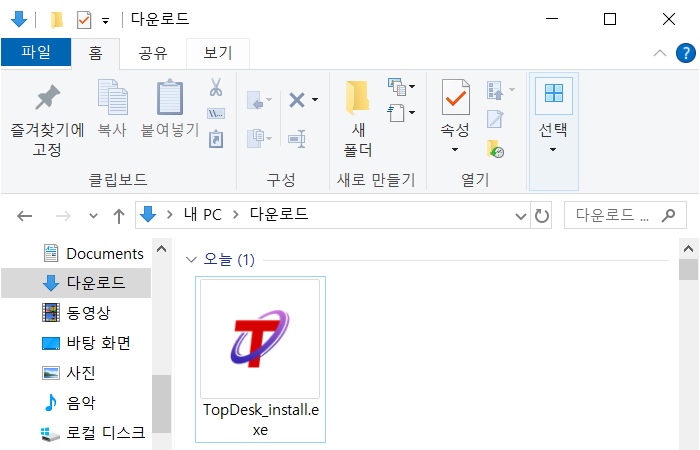Image resolution: width=700 pixels, height=450 pixels.
Task: Click the Paste (붙여넣기) clipboard icon
Action: (170, 97)
